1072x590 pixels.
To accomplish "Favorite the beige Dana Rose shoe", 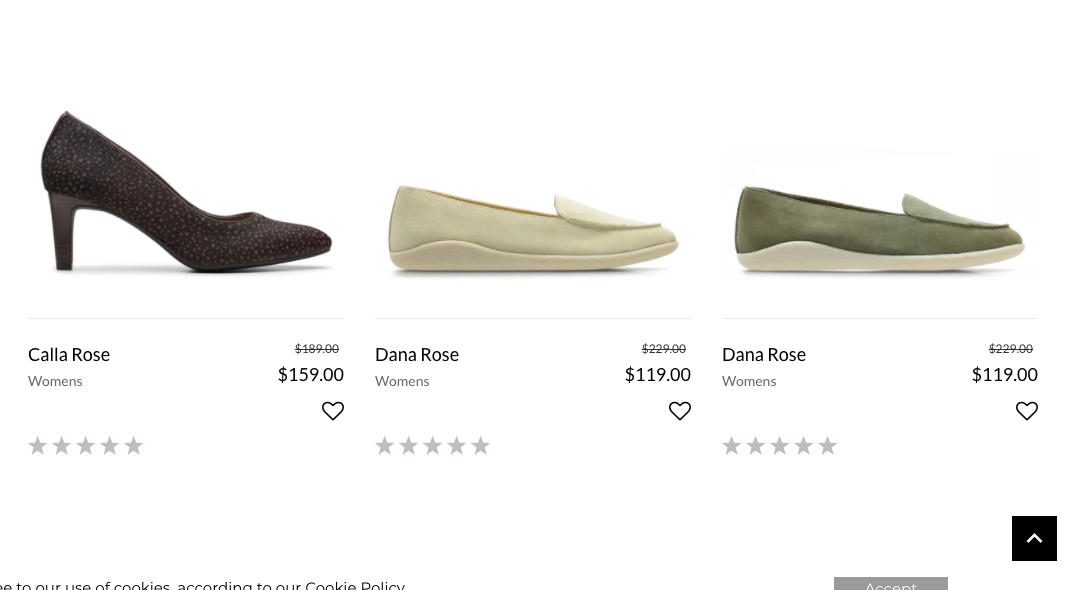I will click(x=680, y=411).
